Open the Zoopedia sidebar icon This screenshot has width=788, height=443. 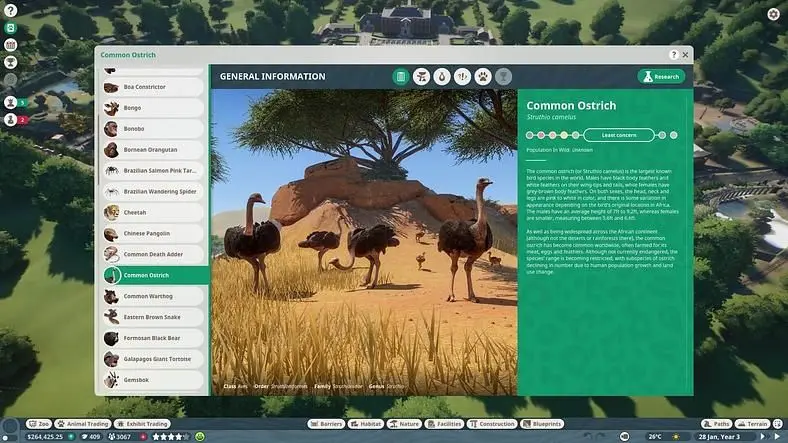point(11,28)
